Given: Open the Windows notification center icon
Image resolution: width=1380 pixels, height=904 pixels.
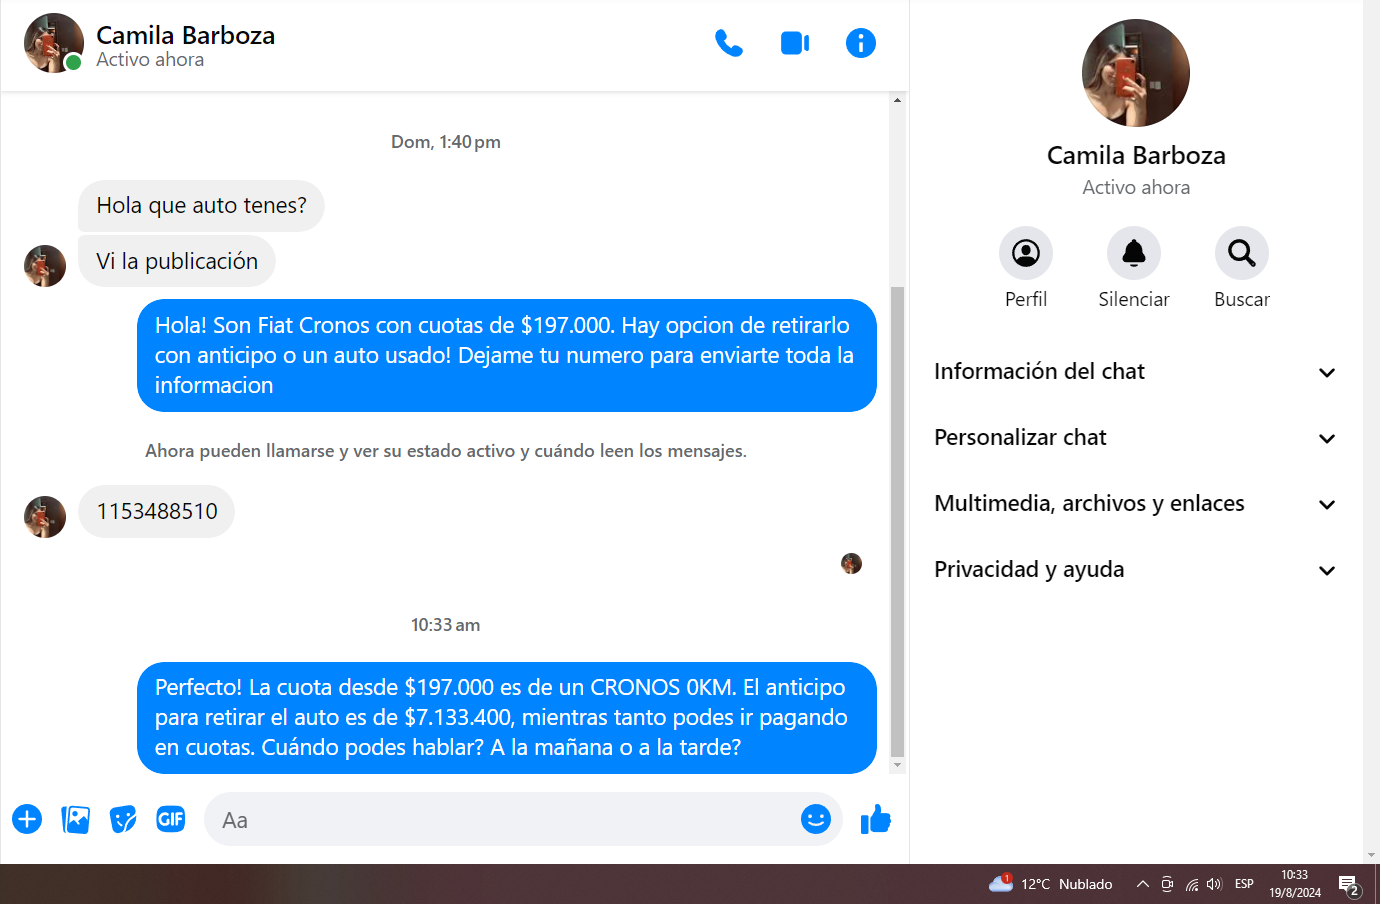Looking at the screenshot, I should pyautogui.click(x=1349, y=885).
